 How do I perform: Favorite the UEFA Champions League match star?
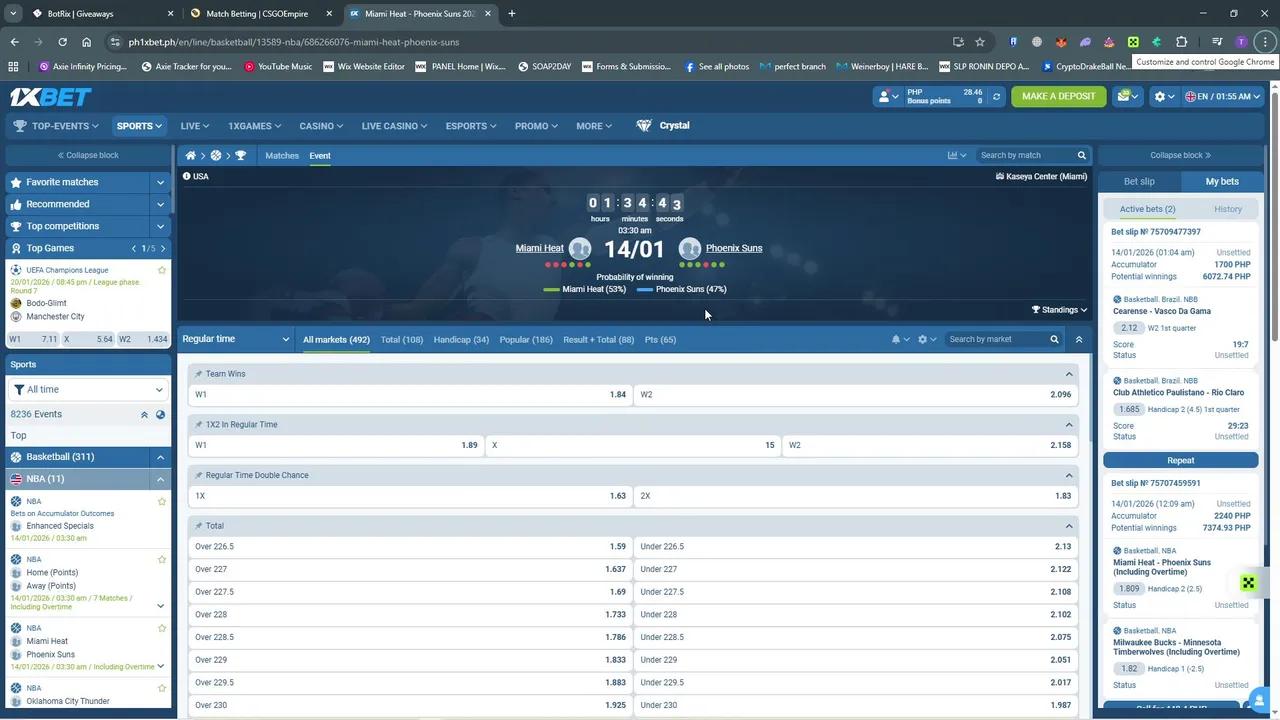pyautogui.click(x=162, y=270)
